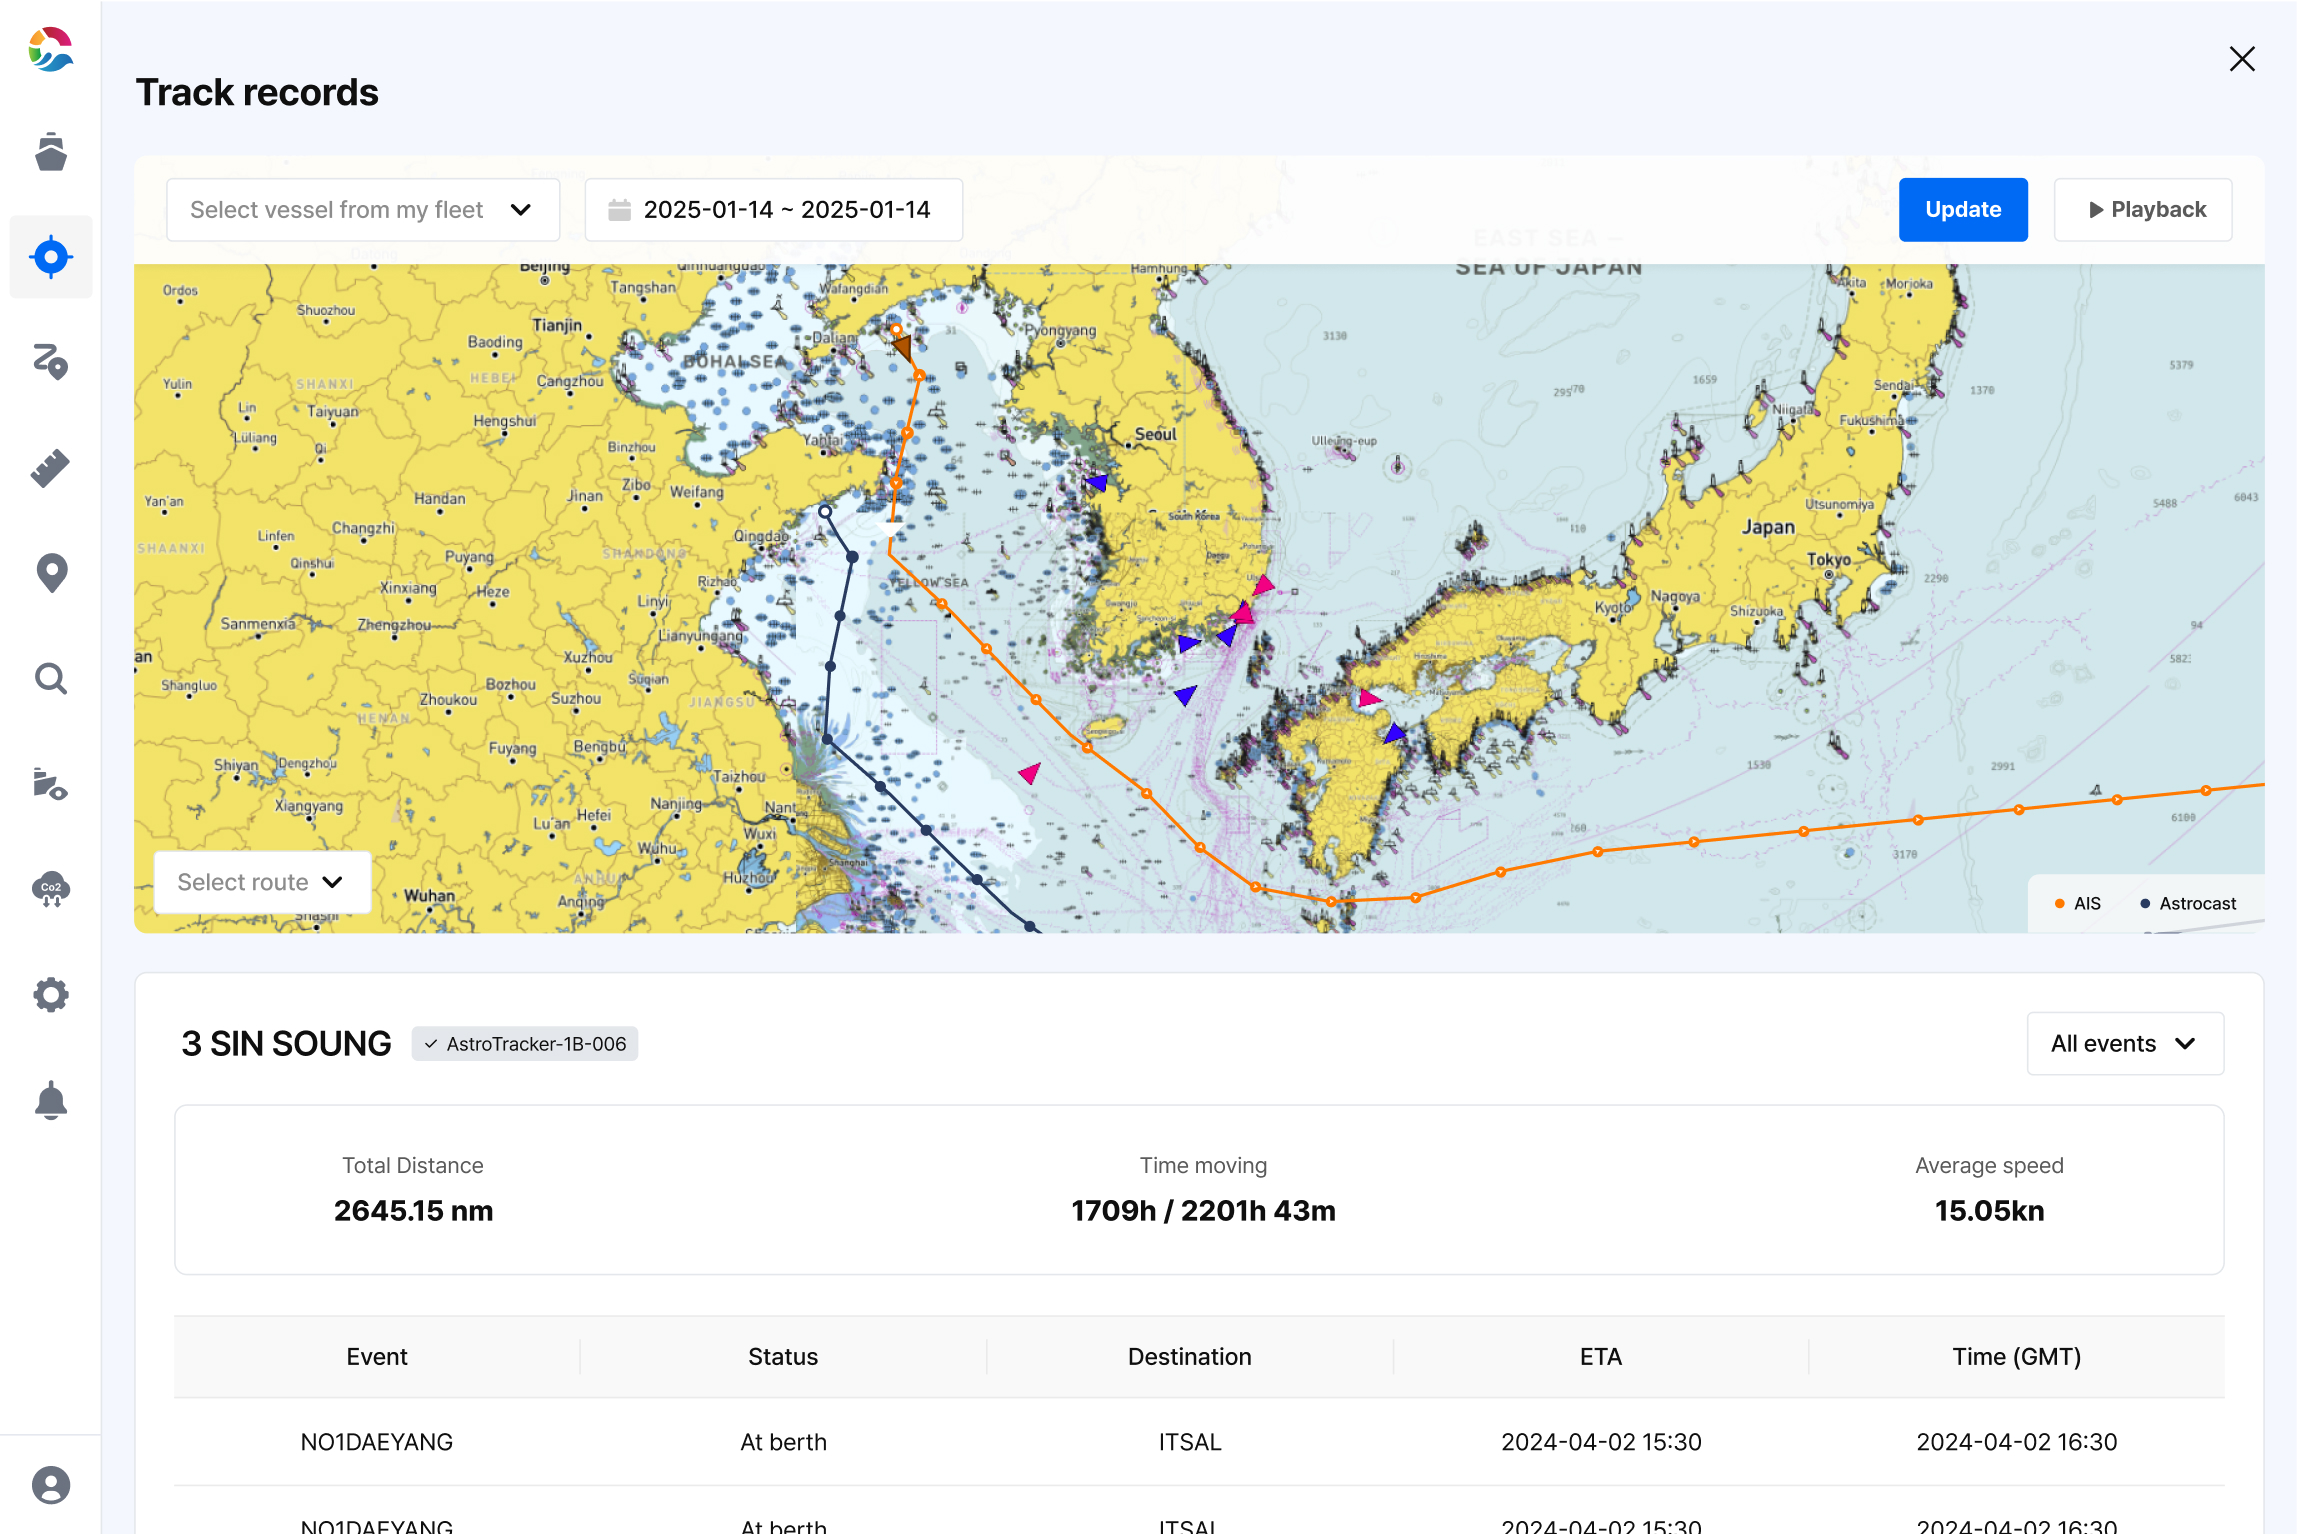Open the settings gear icon in sidebar
Screen dimensions: 2300x1534
(50, 995)
